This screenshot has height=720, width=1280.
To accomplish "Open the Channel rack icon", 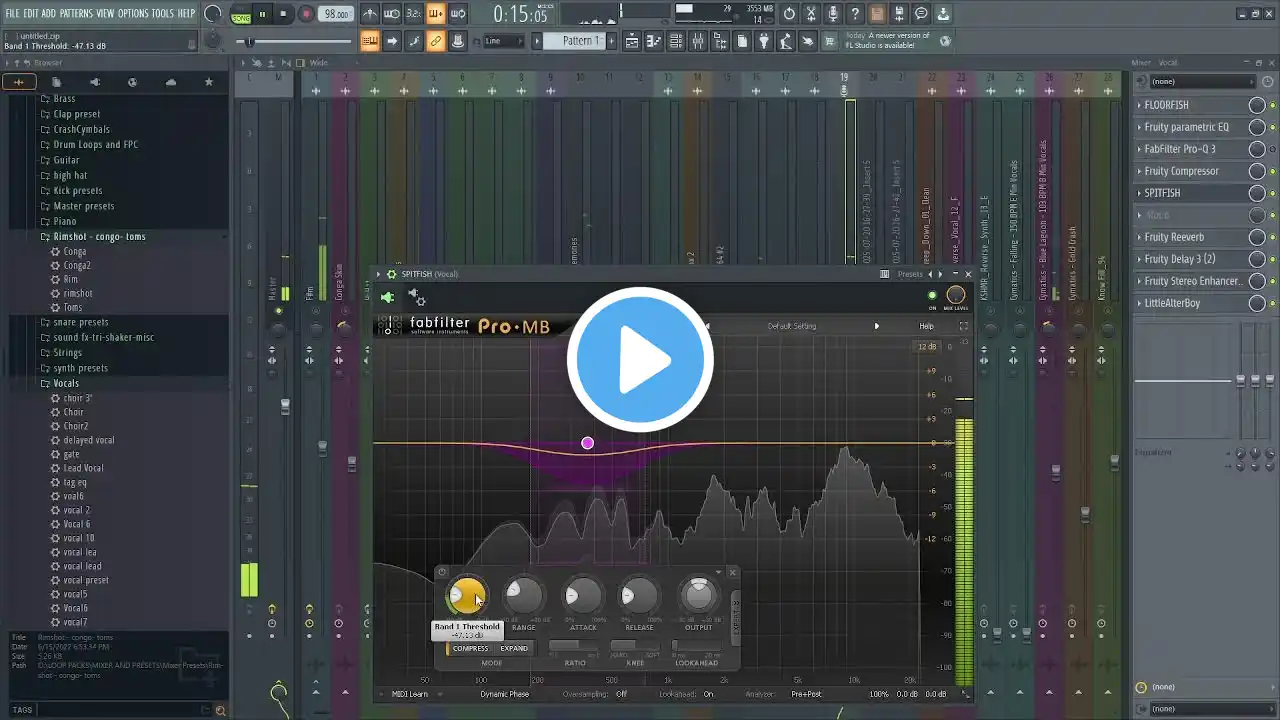I will 676,41.
